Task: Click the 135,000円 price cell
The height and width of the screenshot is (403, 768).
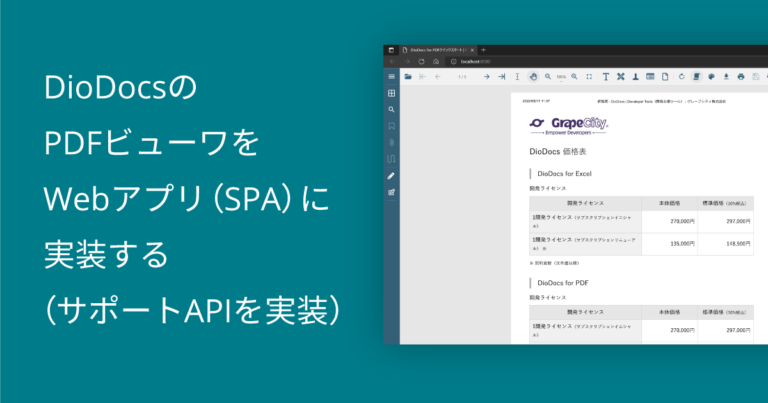Action: click(670, 244)
